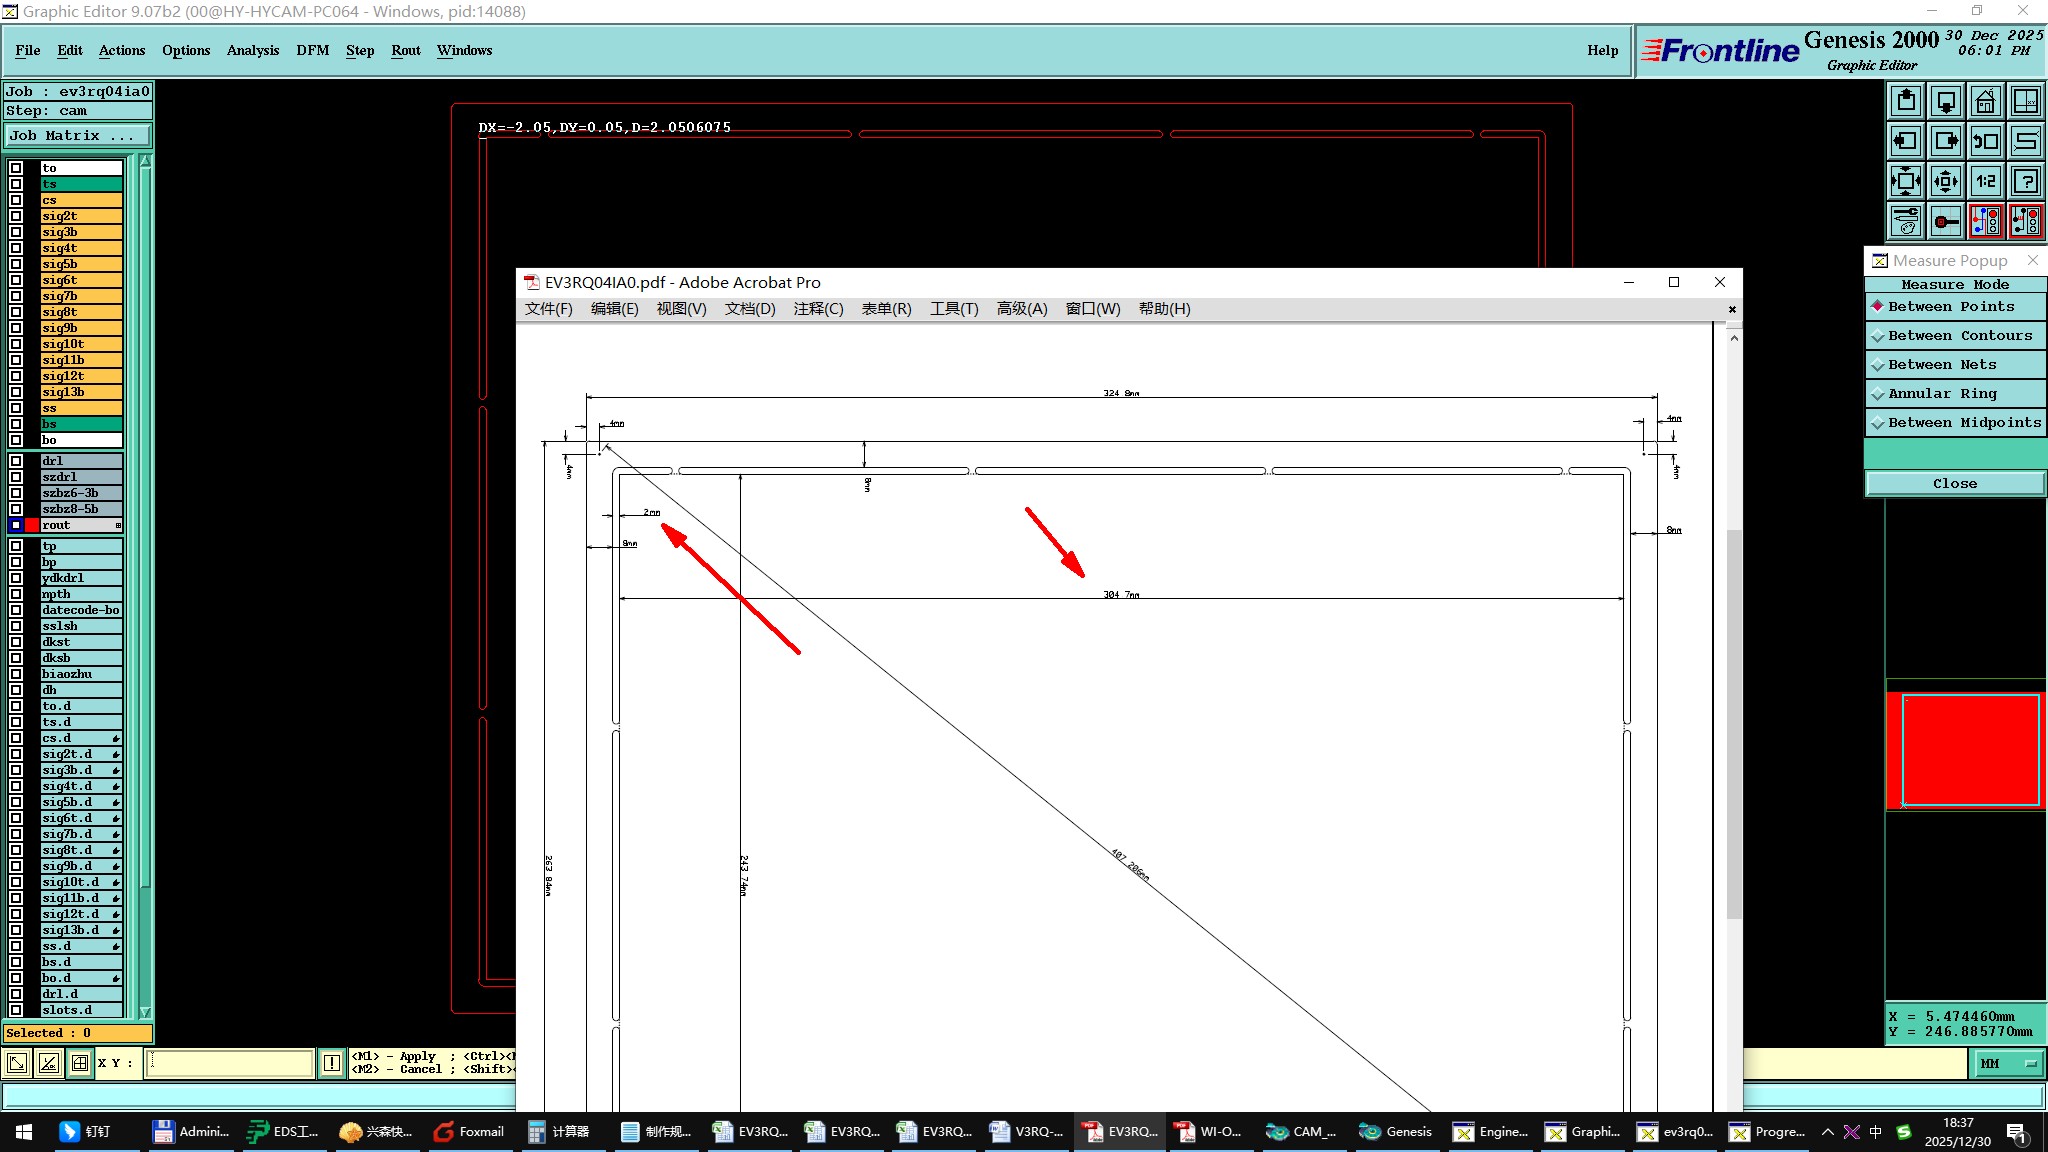Toggle the checkbox for the drl layer

16,461
